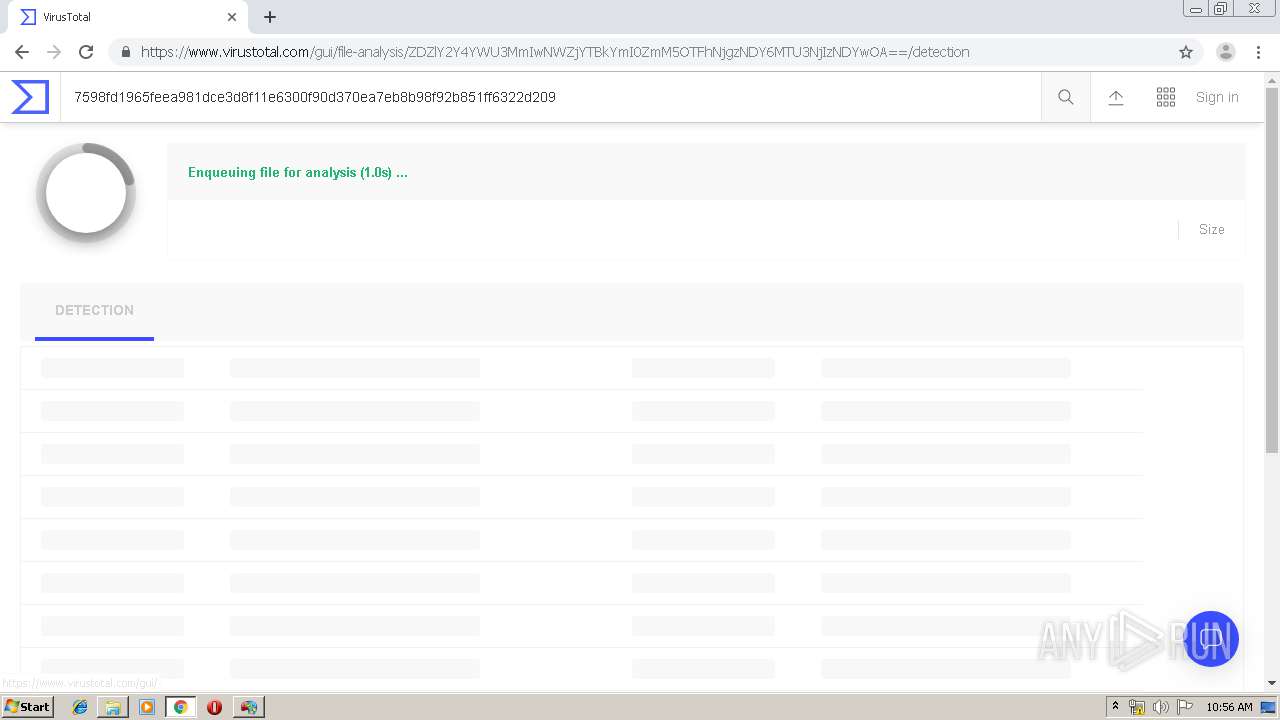Image resolution: width=1280 pixels, height=720 pixels.
Task: Click the scrollbar down arrow
Action: [x=1272, y=683]
